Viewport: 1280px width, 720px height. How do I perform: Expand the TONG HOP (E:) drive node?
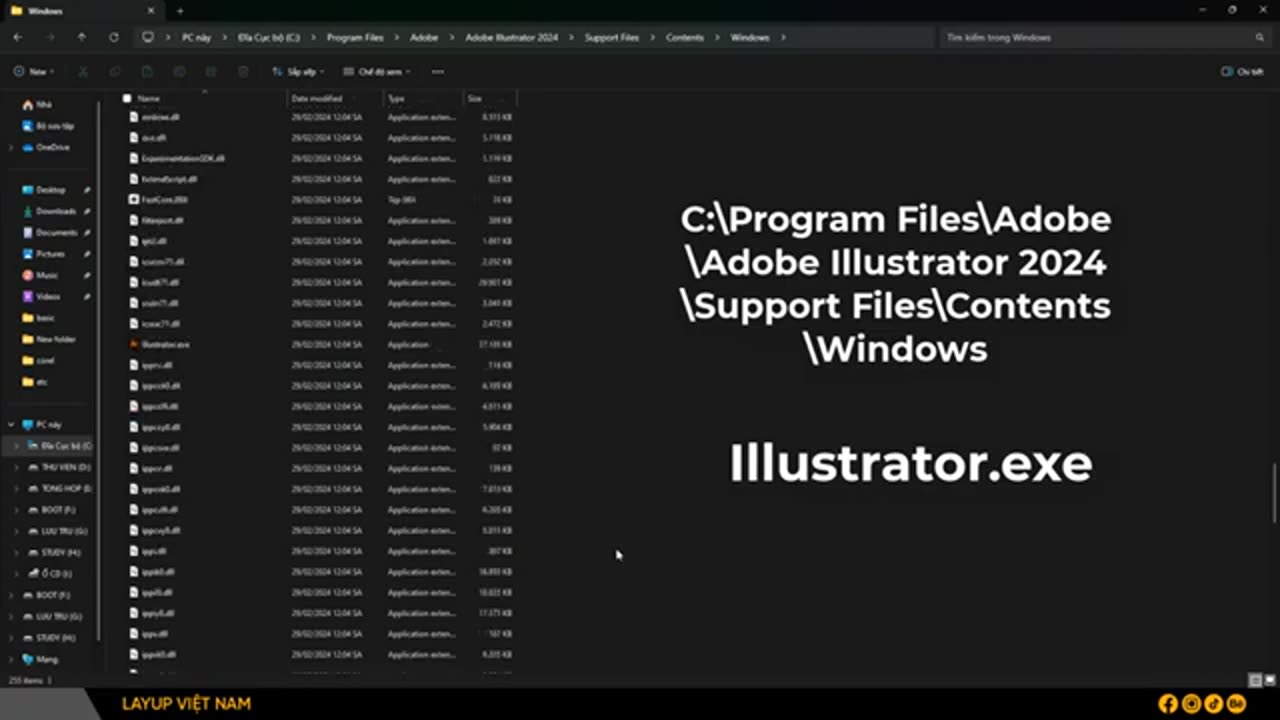(x=17, y=488)
